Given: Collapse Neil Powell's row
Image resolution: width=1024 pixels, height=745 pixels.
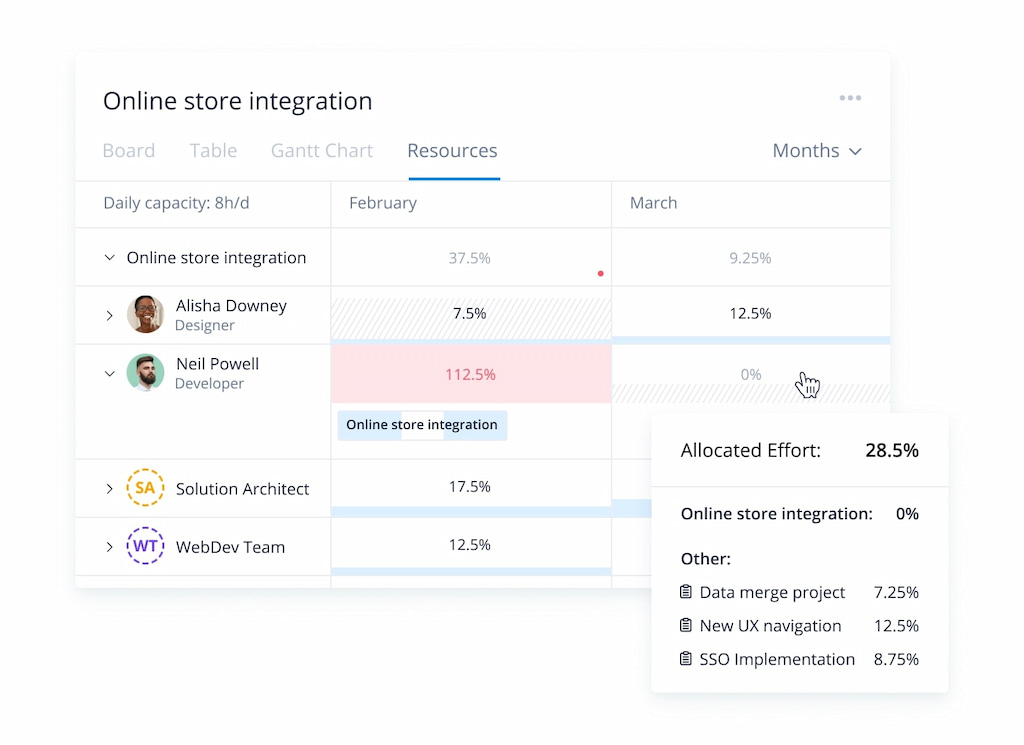Looking at the screenshot, I should tap(110, 373).
